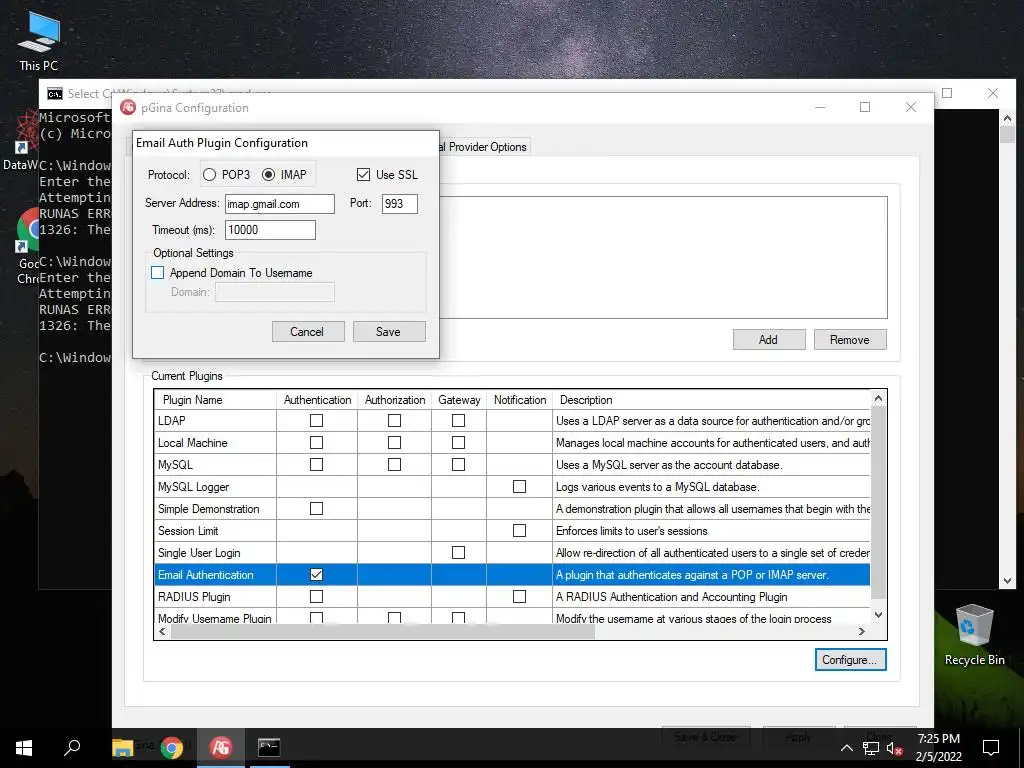Image resolution: width=1024 pixels, height=768 pixels.
Task: Cancel the Email Auth plugin dialog
Action: (x=308, y=332)
